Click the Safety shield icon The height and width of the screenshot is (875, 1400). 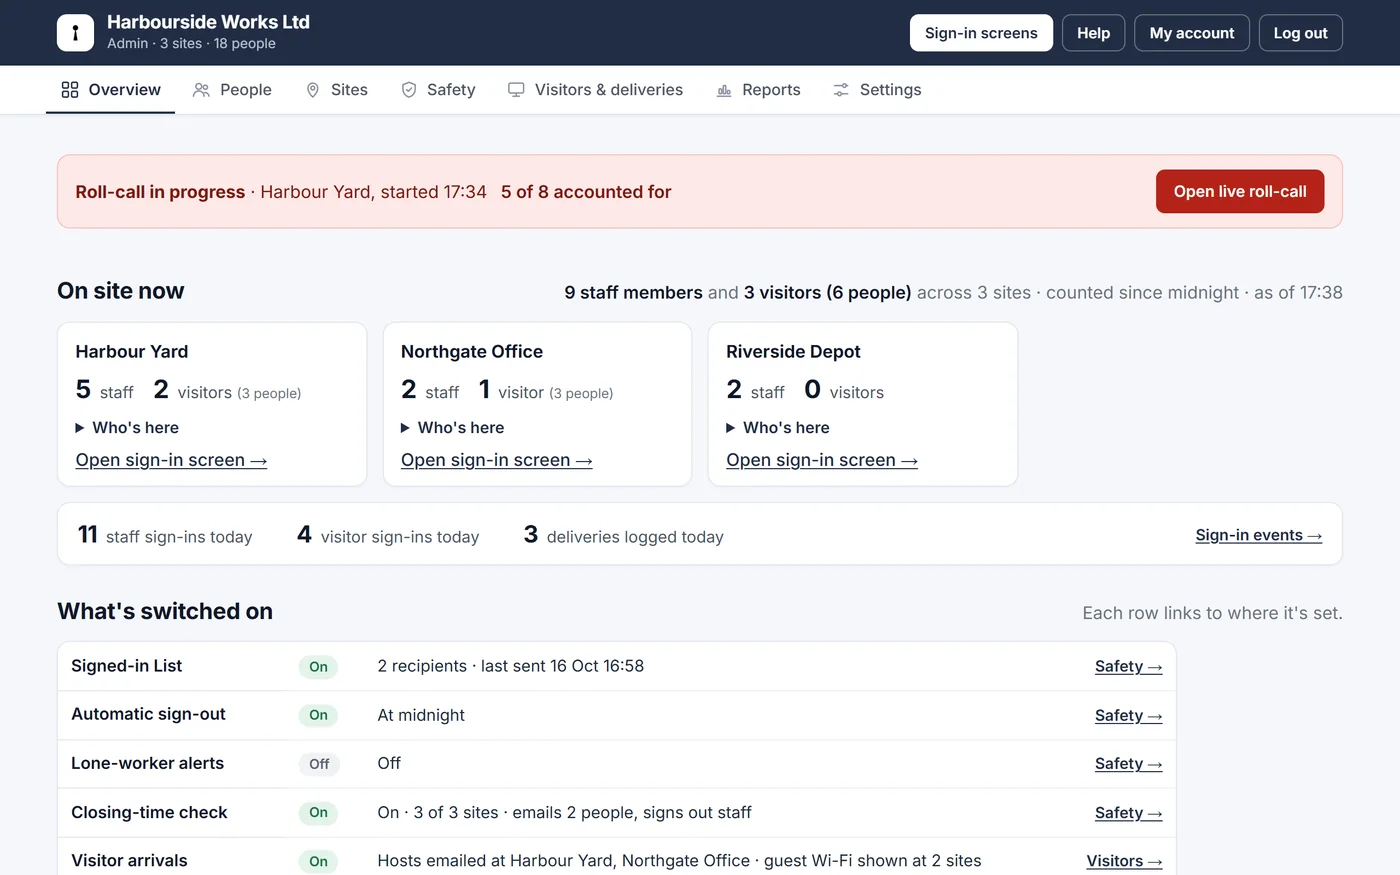(x=408, y=90)
